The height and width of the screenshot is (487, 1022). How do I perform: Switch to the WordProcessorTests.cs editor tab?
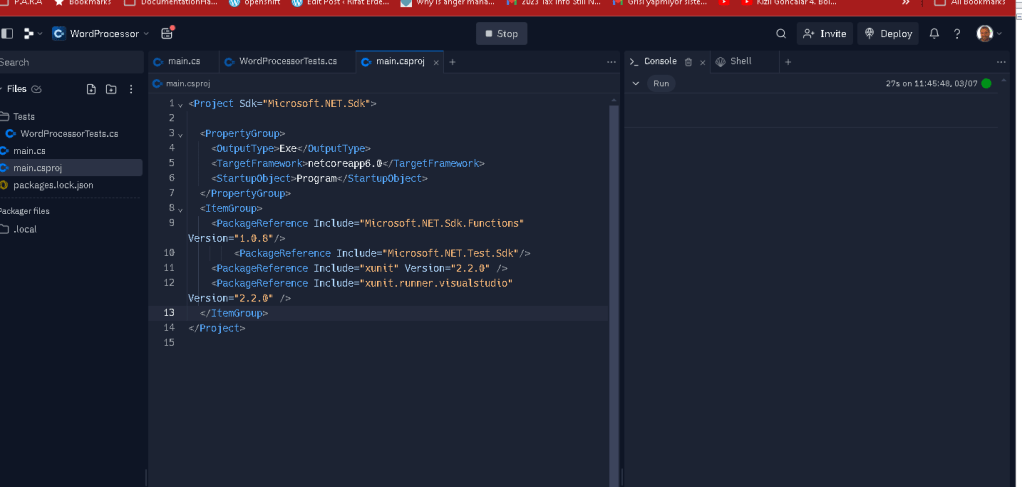point(287,61)
